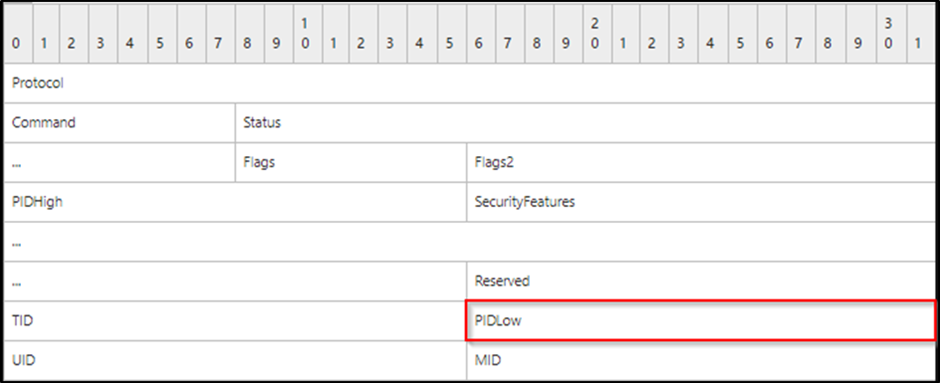
Task: Select the Reserved field cell
Action: coord(700,281)
